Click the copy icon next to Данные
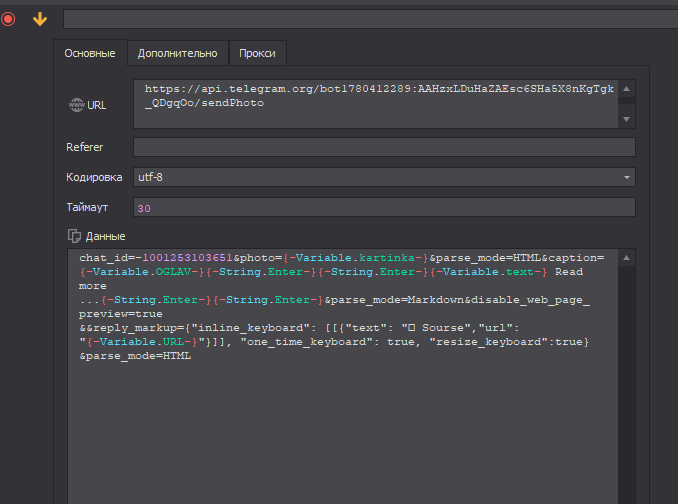The image size is (678, 504). [x=73, y=236]
